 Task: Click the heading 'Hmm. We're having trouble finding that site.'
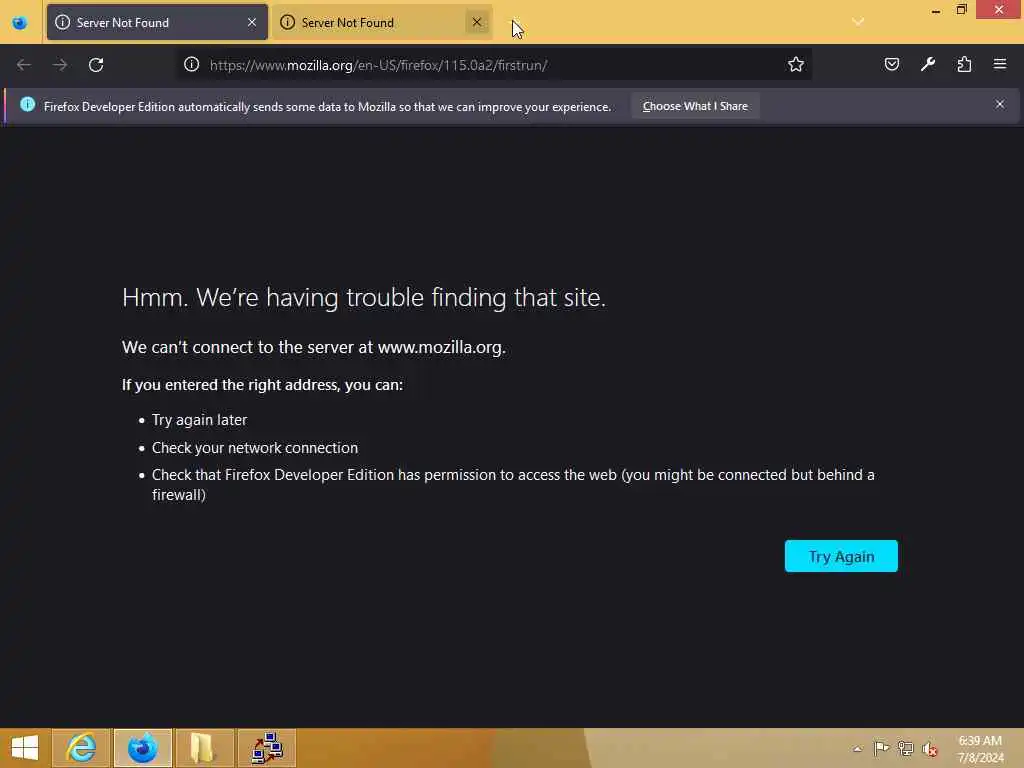[364, 298]
